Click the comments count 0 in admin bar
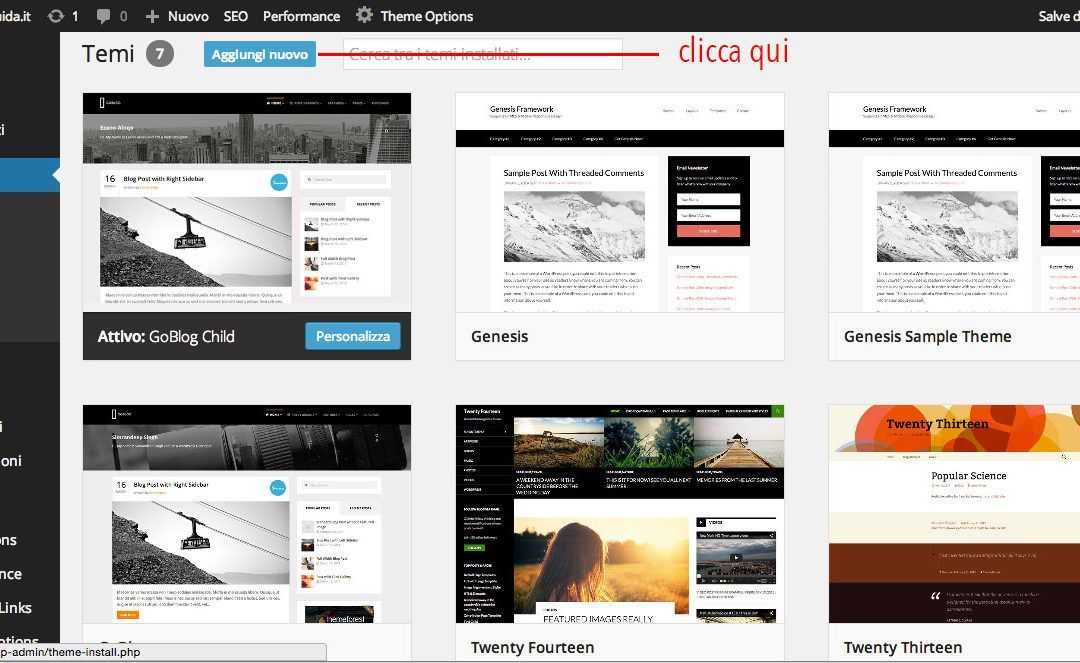Screen dimensions: 1080x663 pyautogui.click(x=123, y=17)
